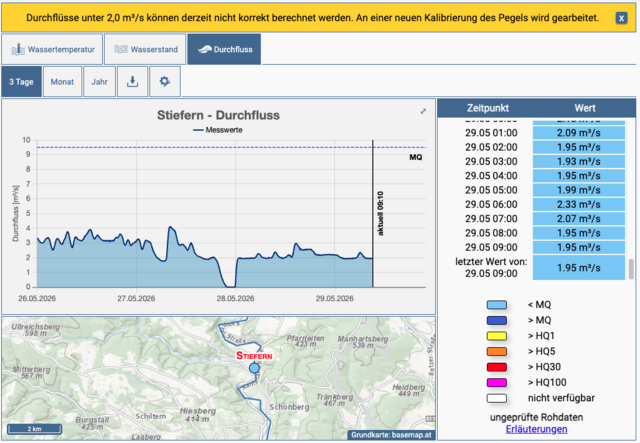Click the MQ threshold line label
The width and height of the screenshot is (640, 443).
tap(416, 157)
